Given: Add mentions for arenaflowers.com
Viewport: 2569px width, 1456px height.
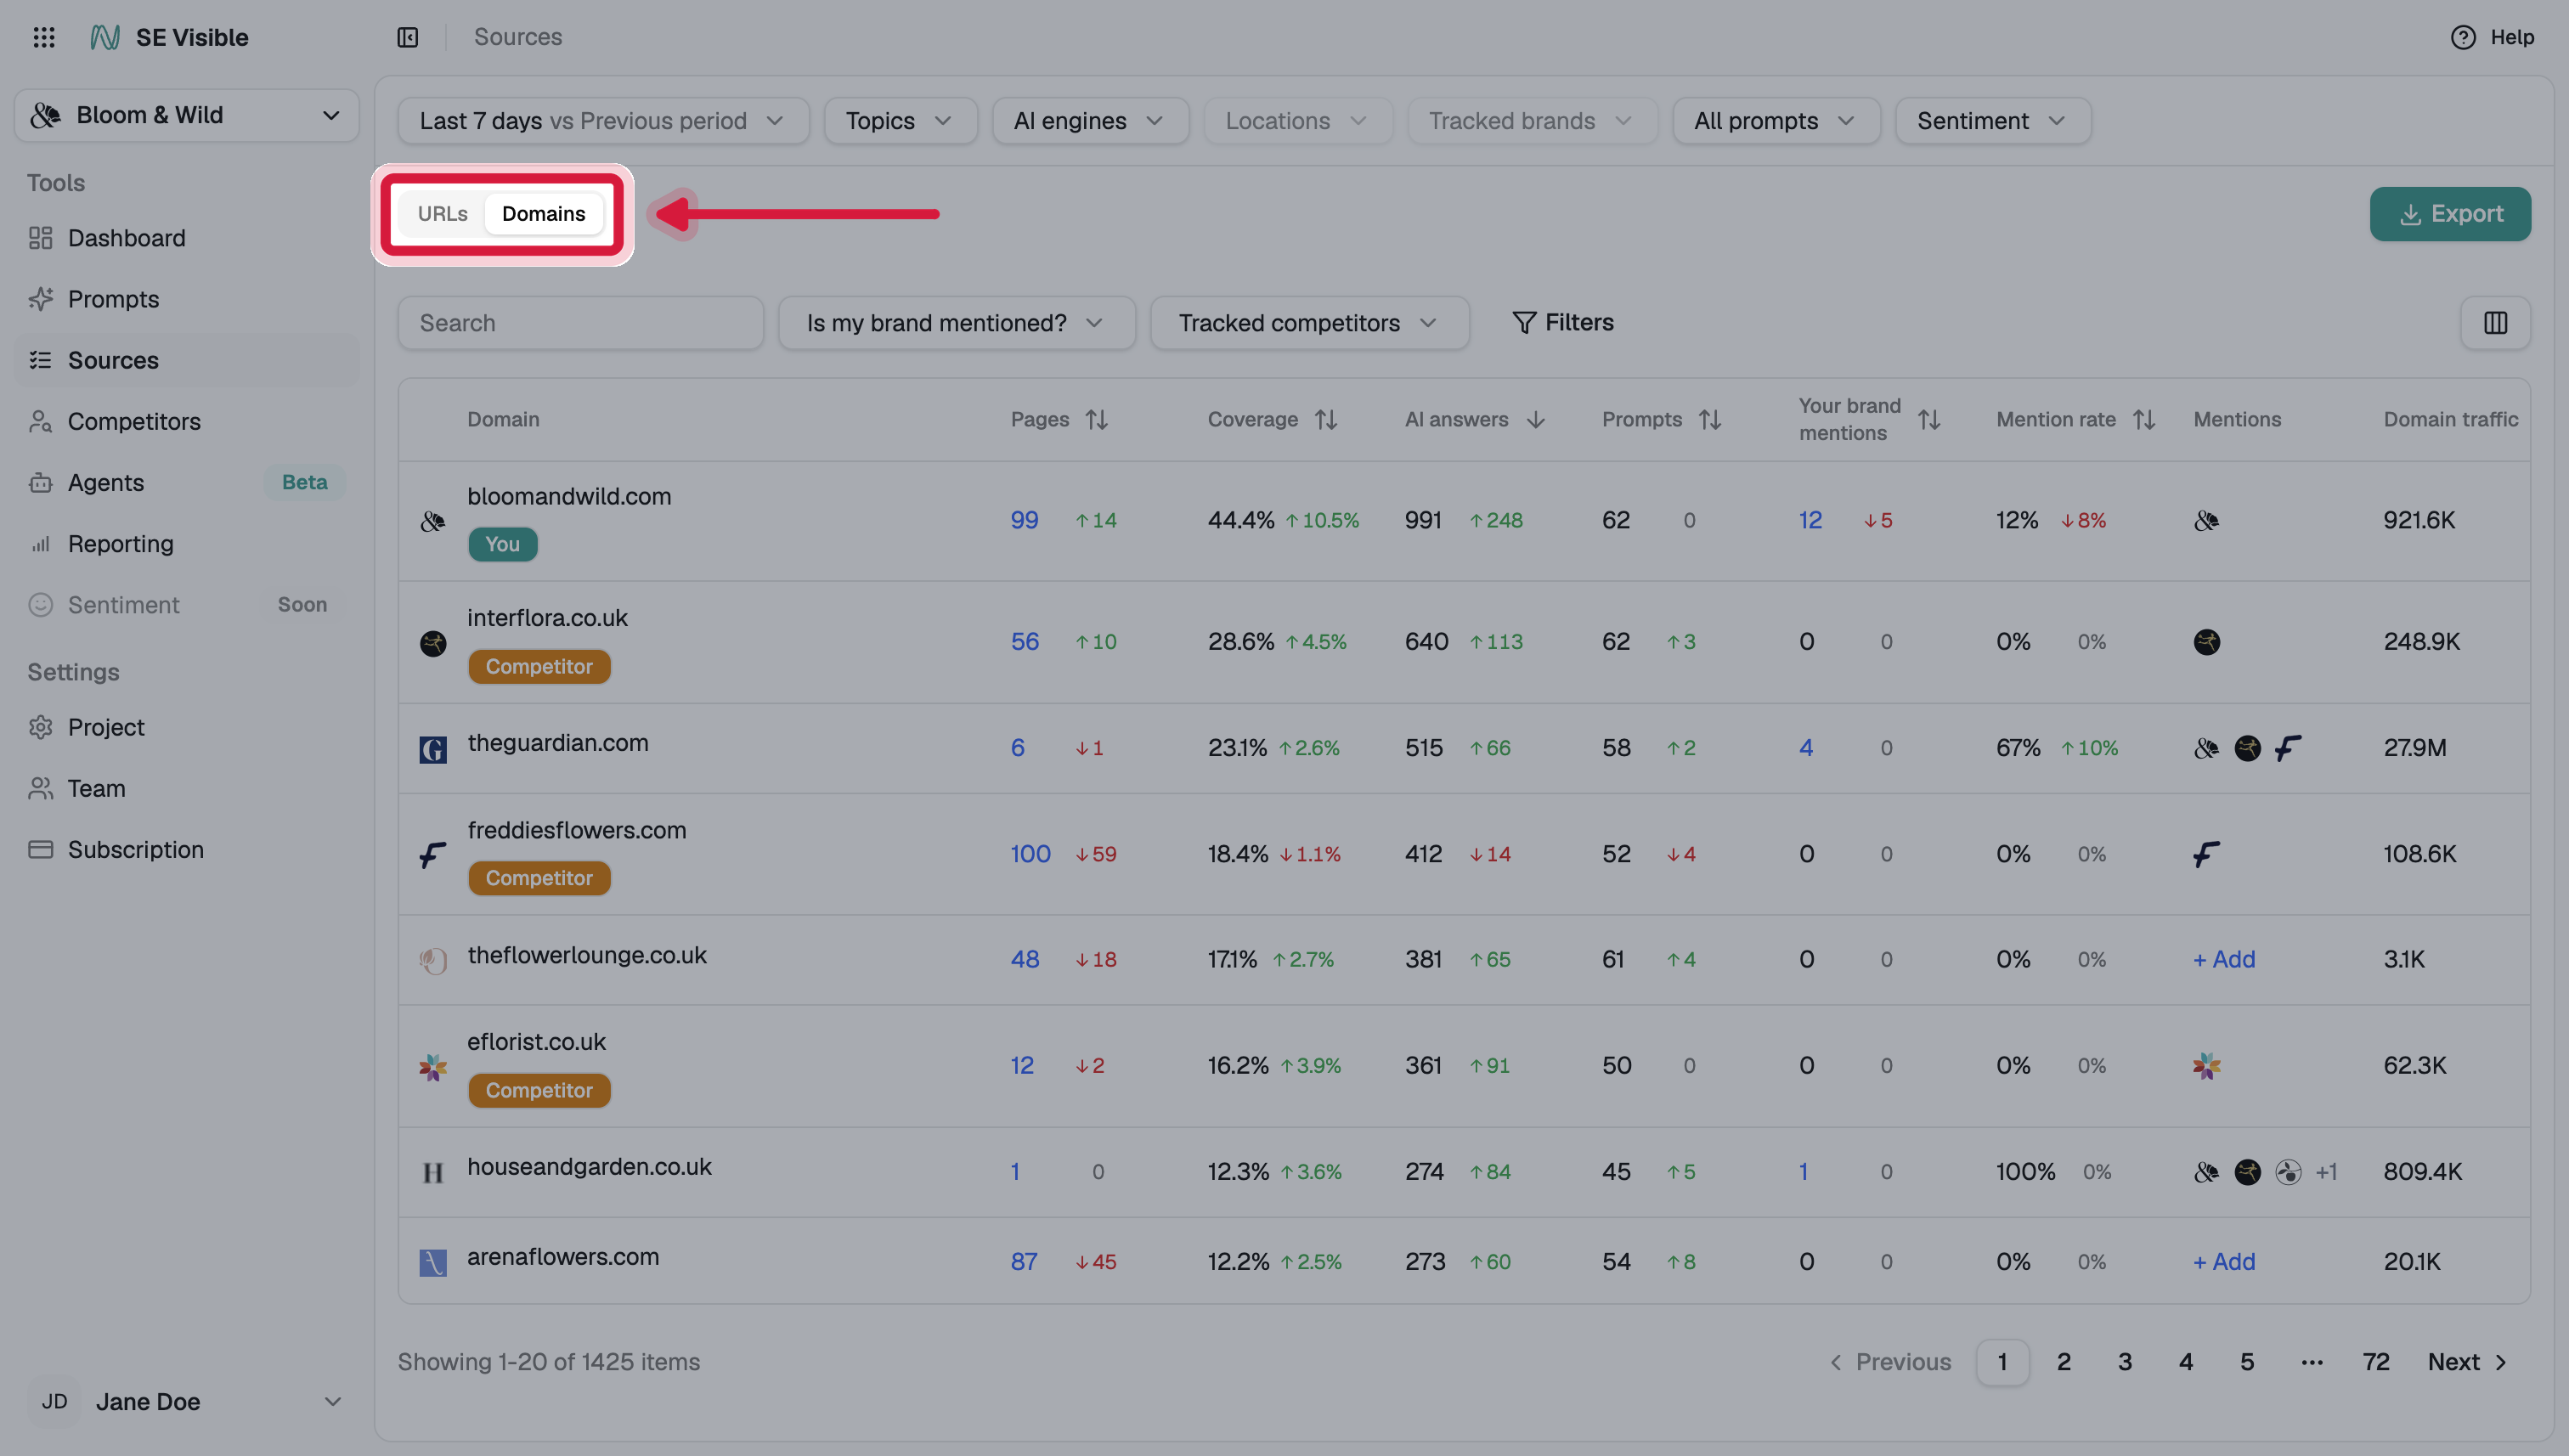Looking at the screenshot, I should point(2224,1262).
